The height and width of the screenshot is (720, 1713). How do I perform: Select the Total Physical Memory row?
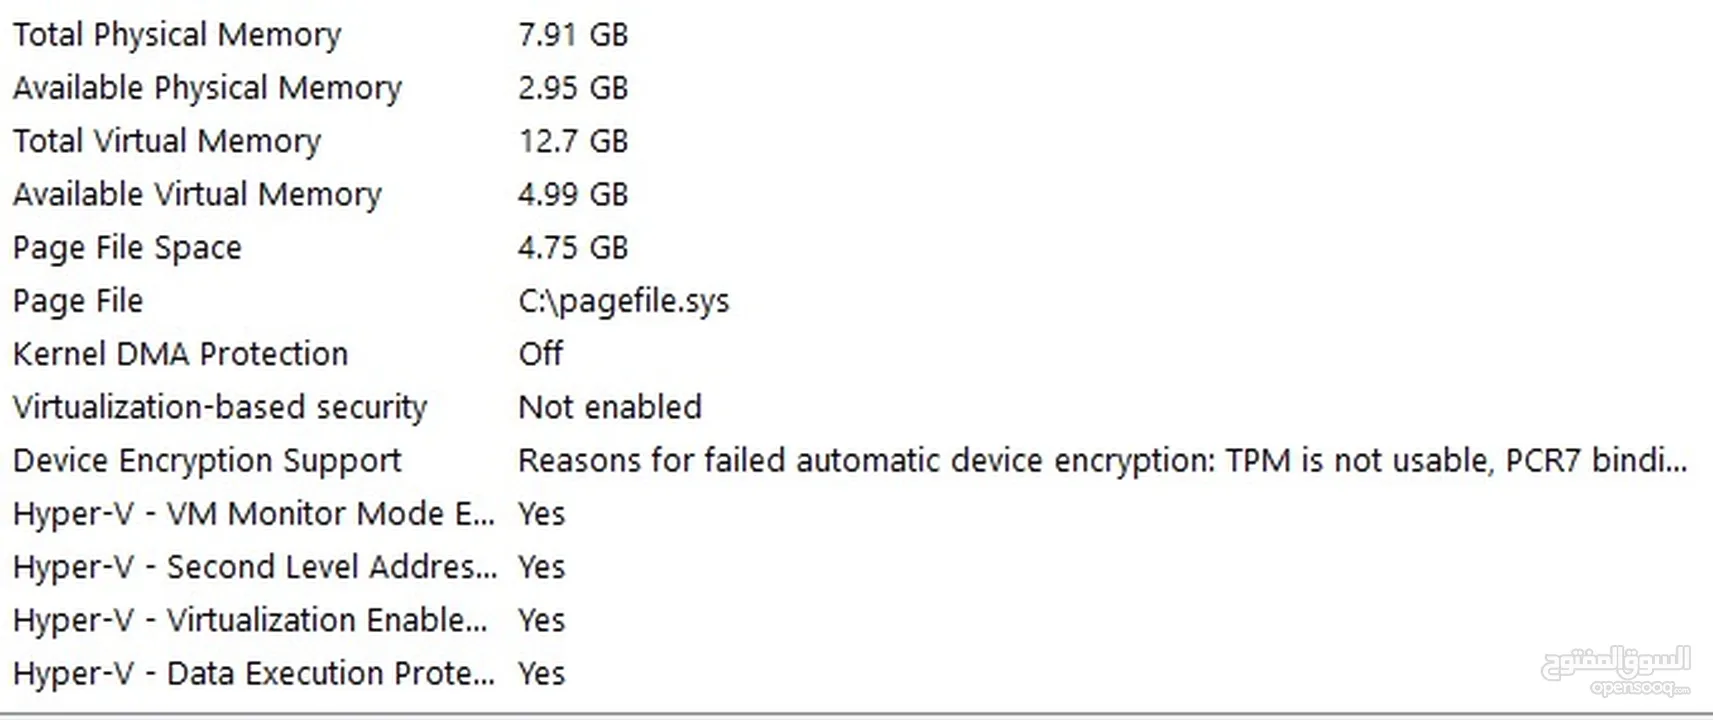(856, 35)
